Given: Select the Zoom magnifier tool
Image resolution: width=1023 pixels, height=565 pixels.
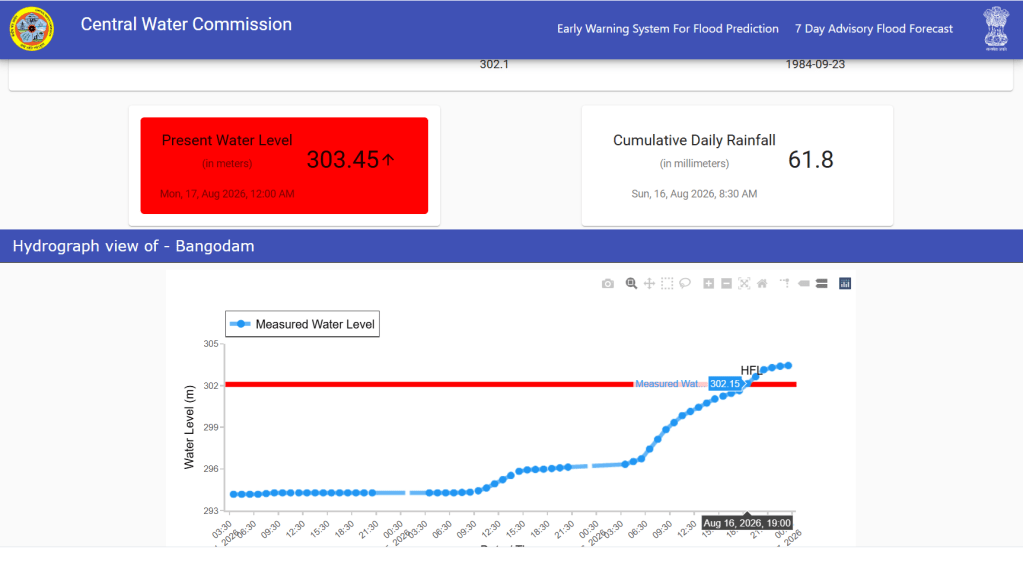Looking at the screenshot, I should [631, 283].
